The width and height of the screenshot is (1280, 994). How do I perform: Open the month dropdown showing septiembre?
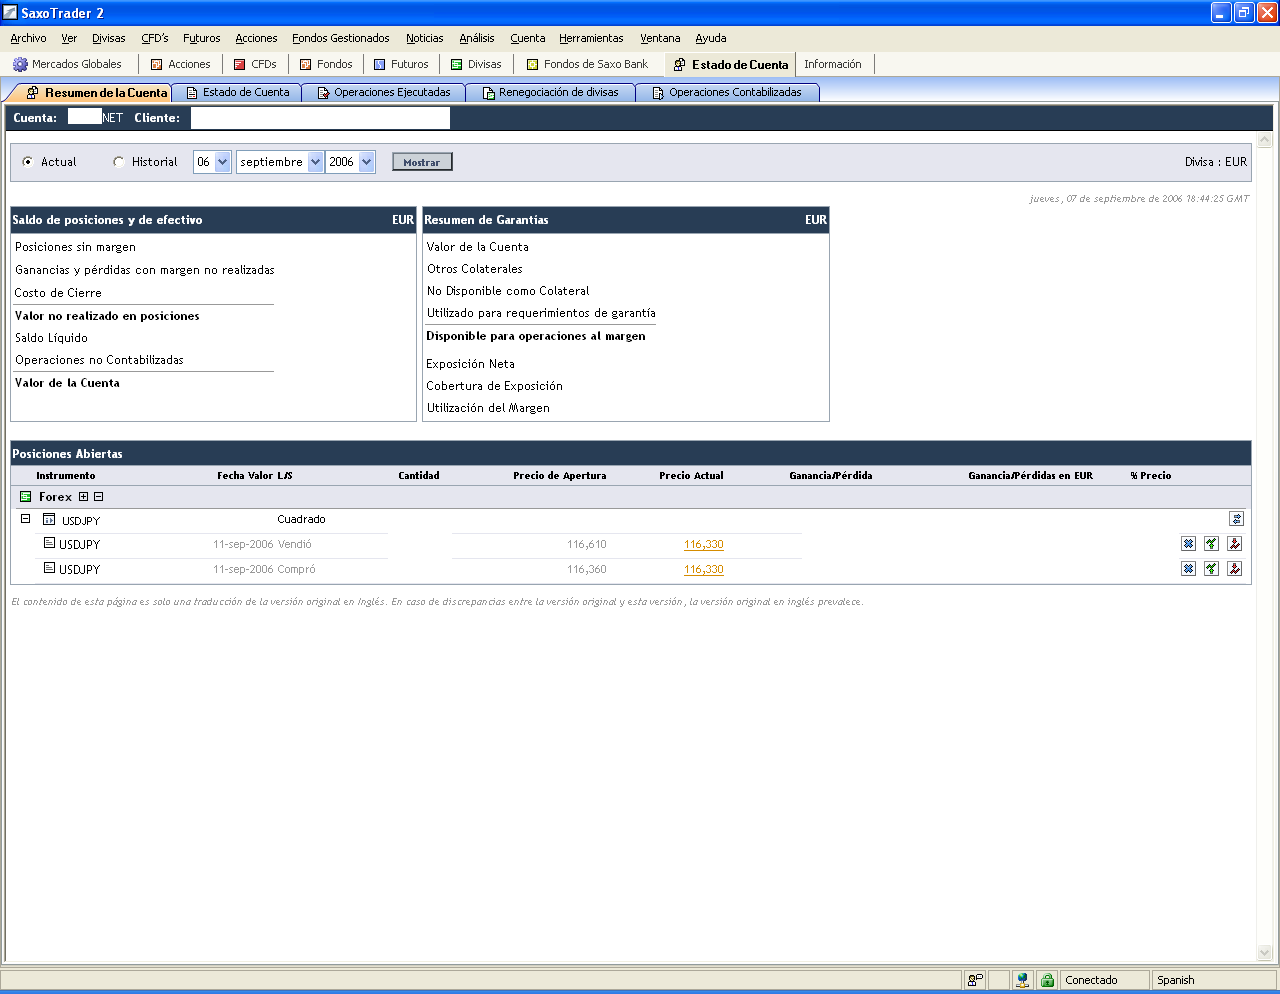[x=315, y=162]
